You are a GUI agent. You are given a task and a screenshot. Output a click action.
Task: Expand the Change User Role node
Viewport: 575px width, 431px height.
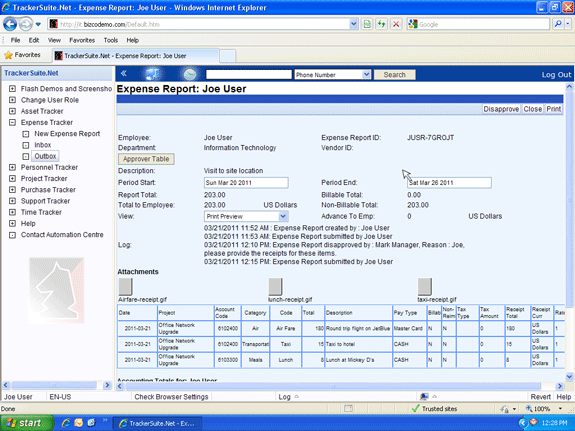12,100
